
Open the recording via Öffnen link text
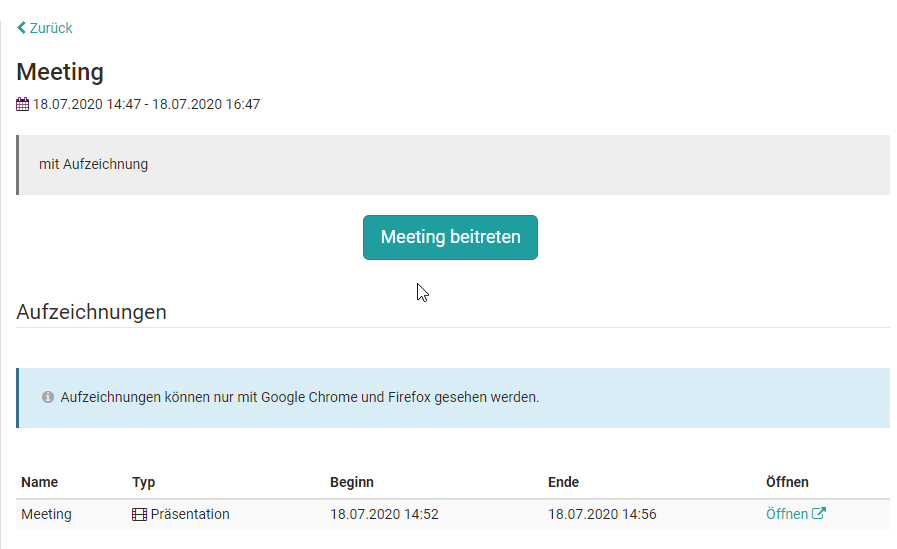pos(786,514)
